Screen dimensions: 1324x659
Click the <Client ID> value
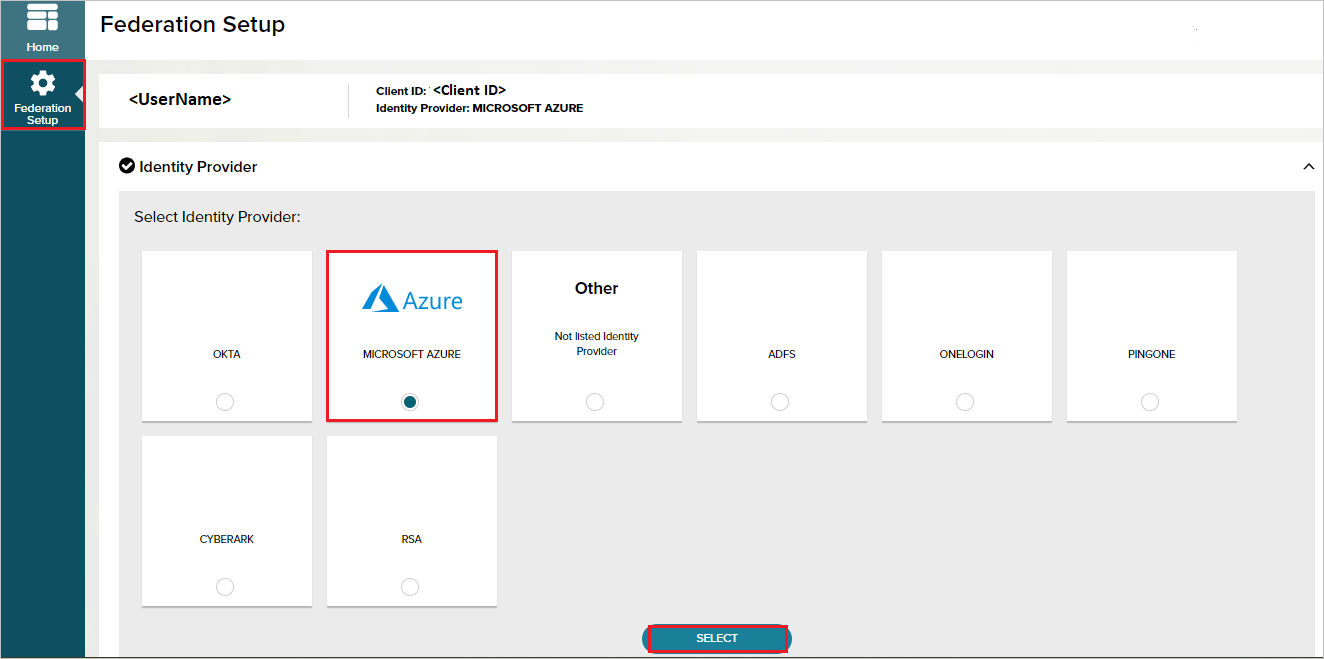[469, 90]
